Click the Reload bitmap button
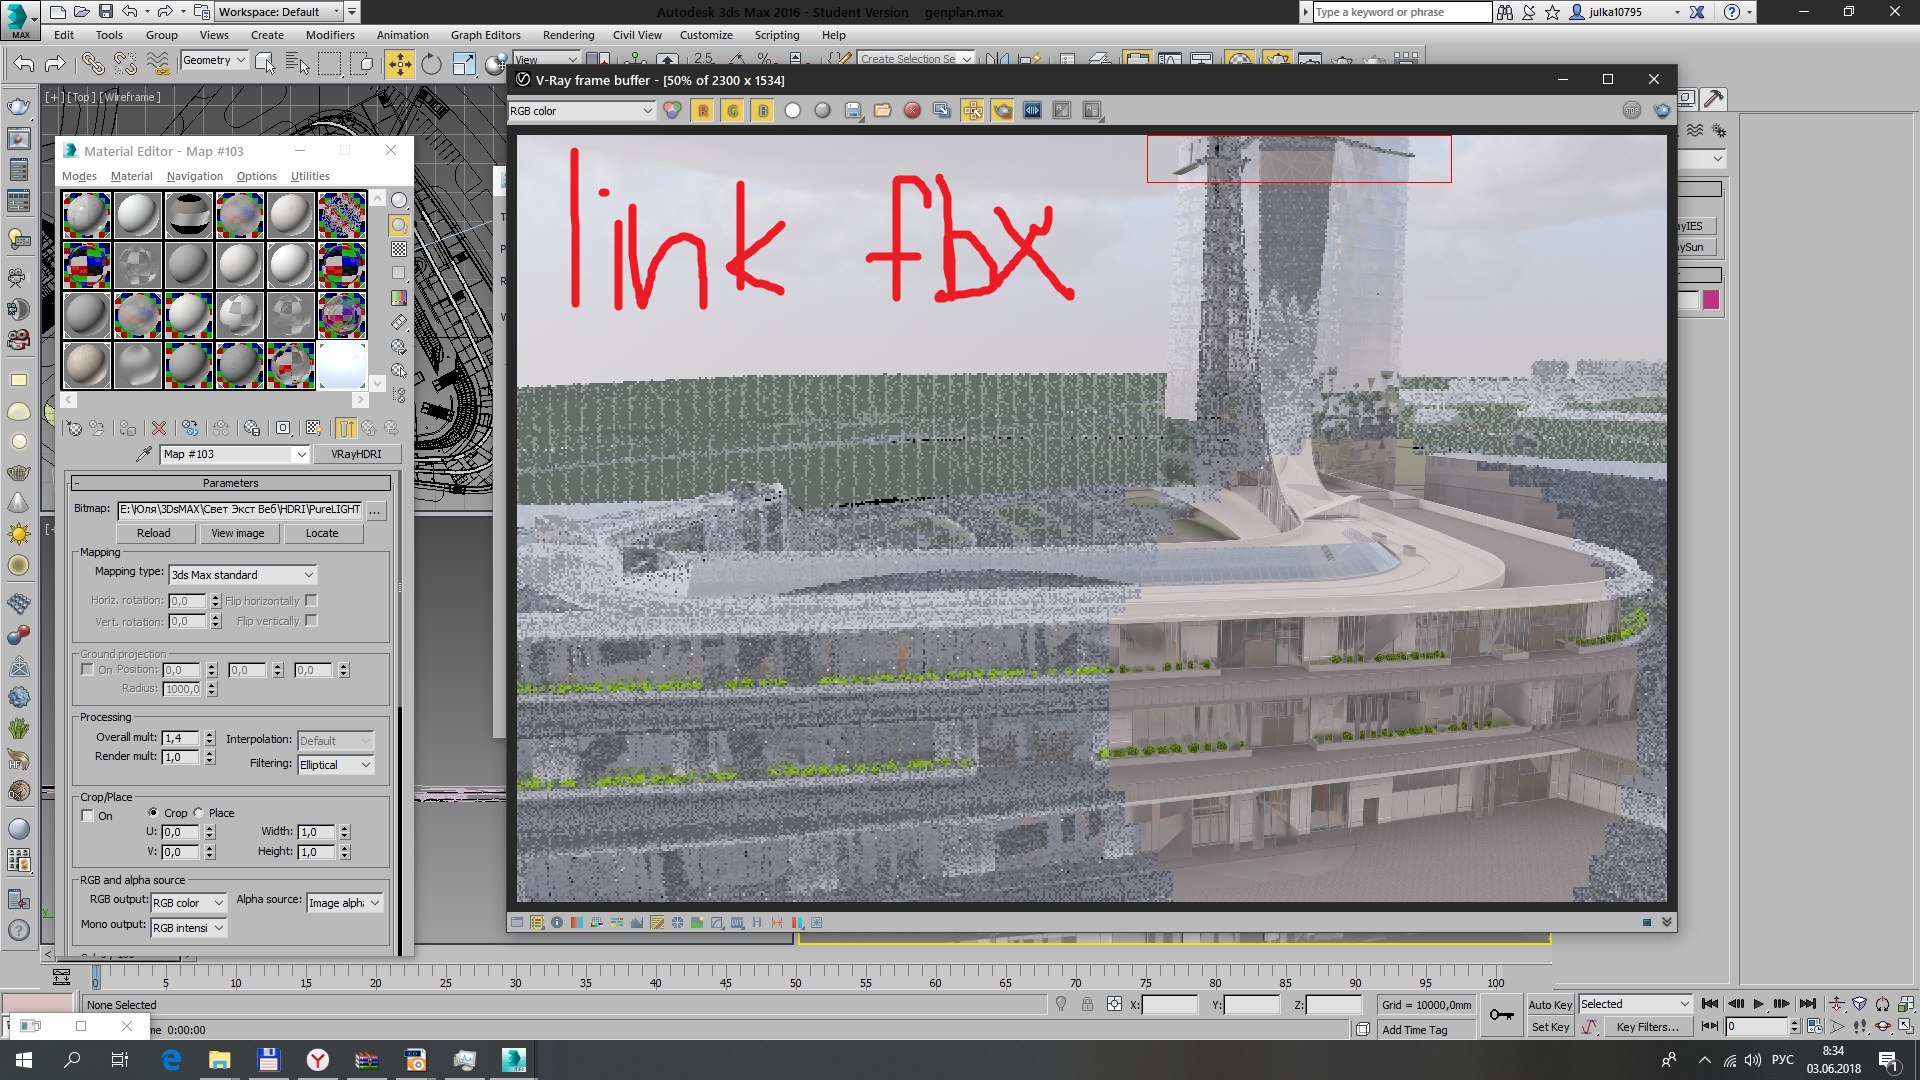 (x=153, y=533)
